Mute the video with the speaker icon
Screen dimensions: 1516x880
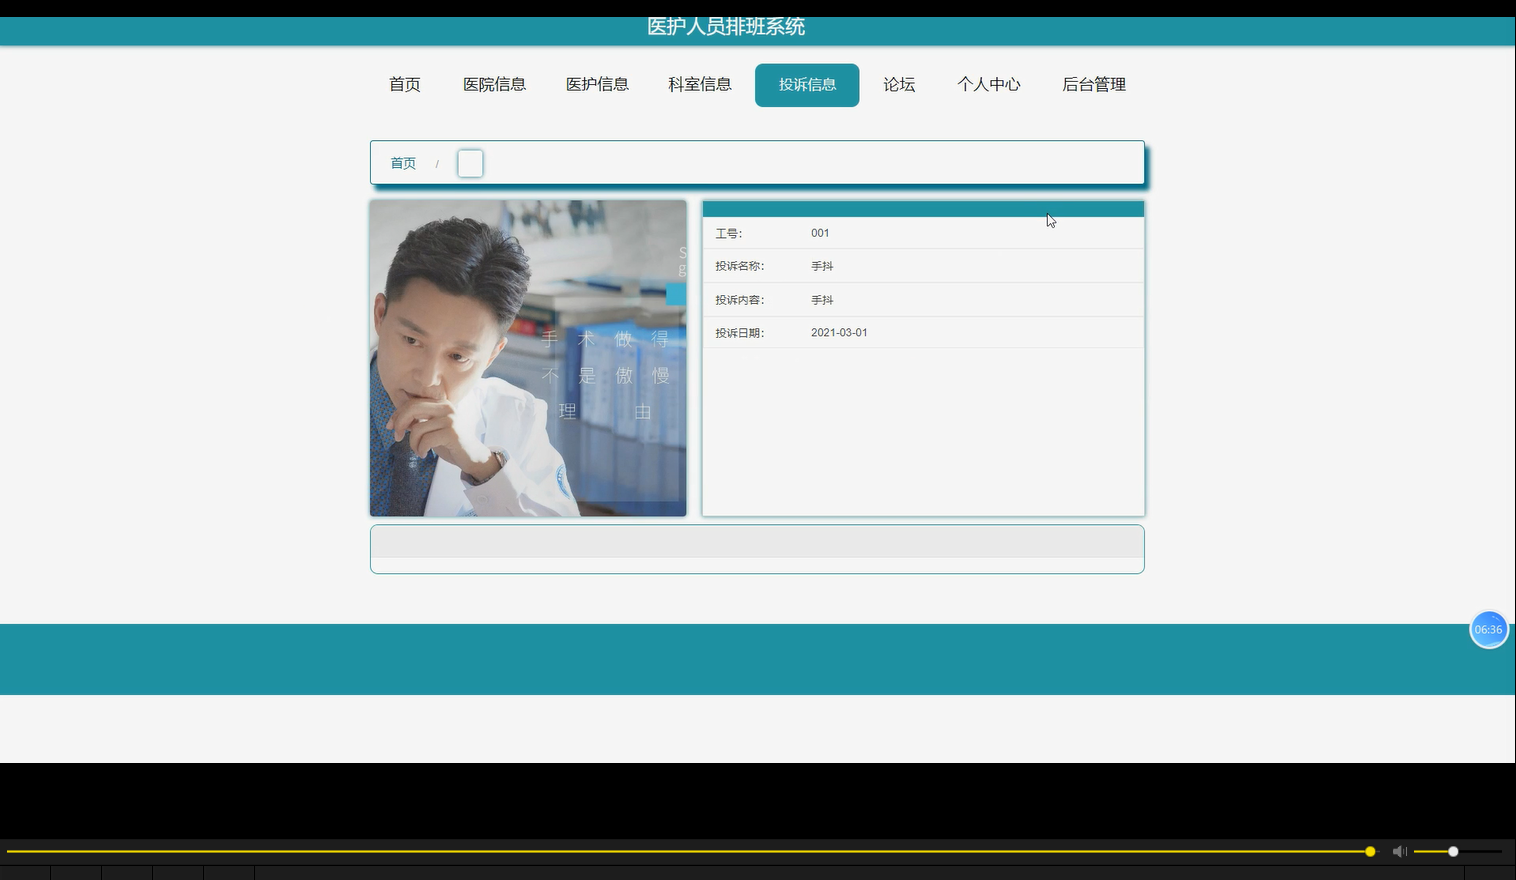click(1399, 851)
